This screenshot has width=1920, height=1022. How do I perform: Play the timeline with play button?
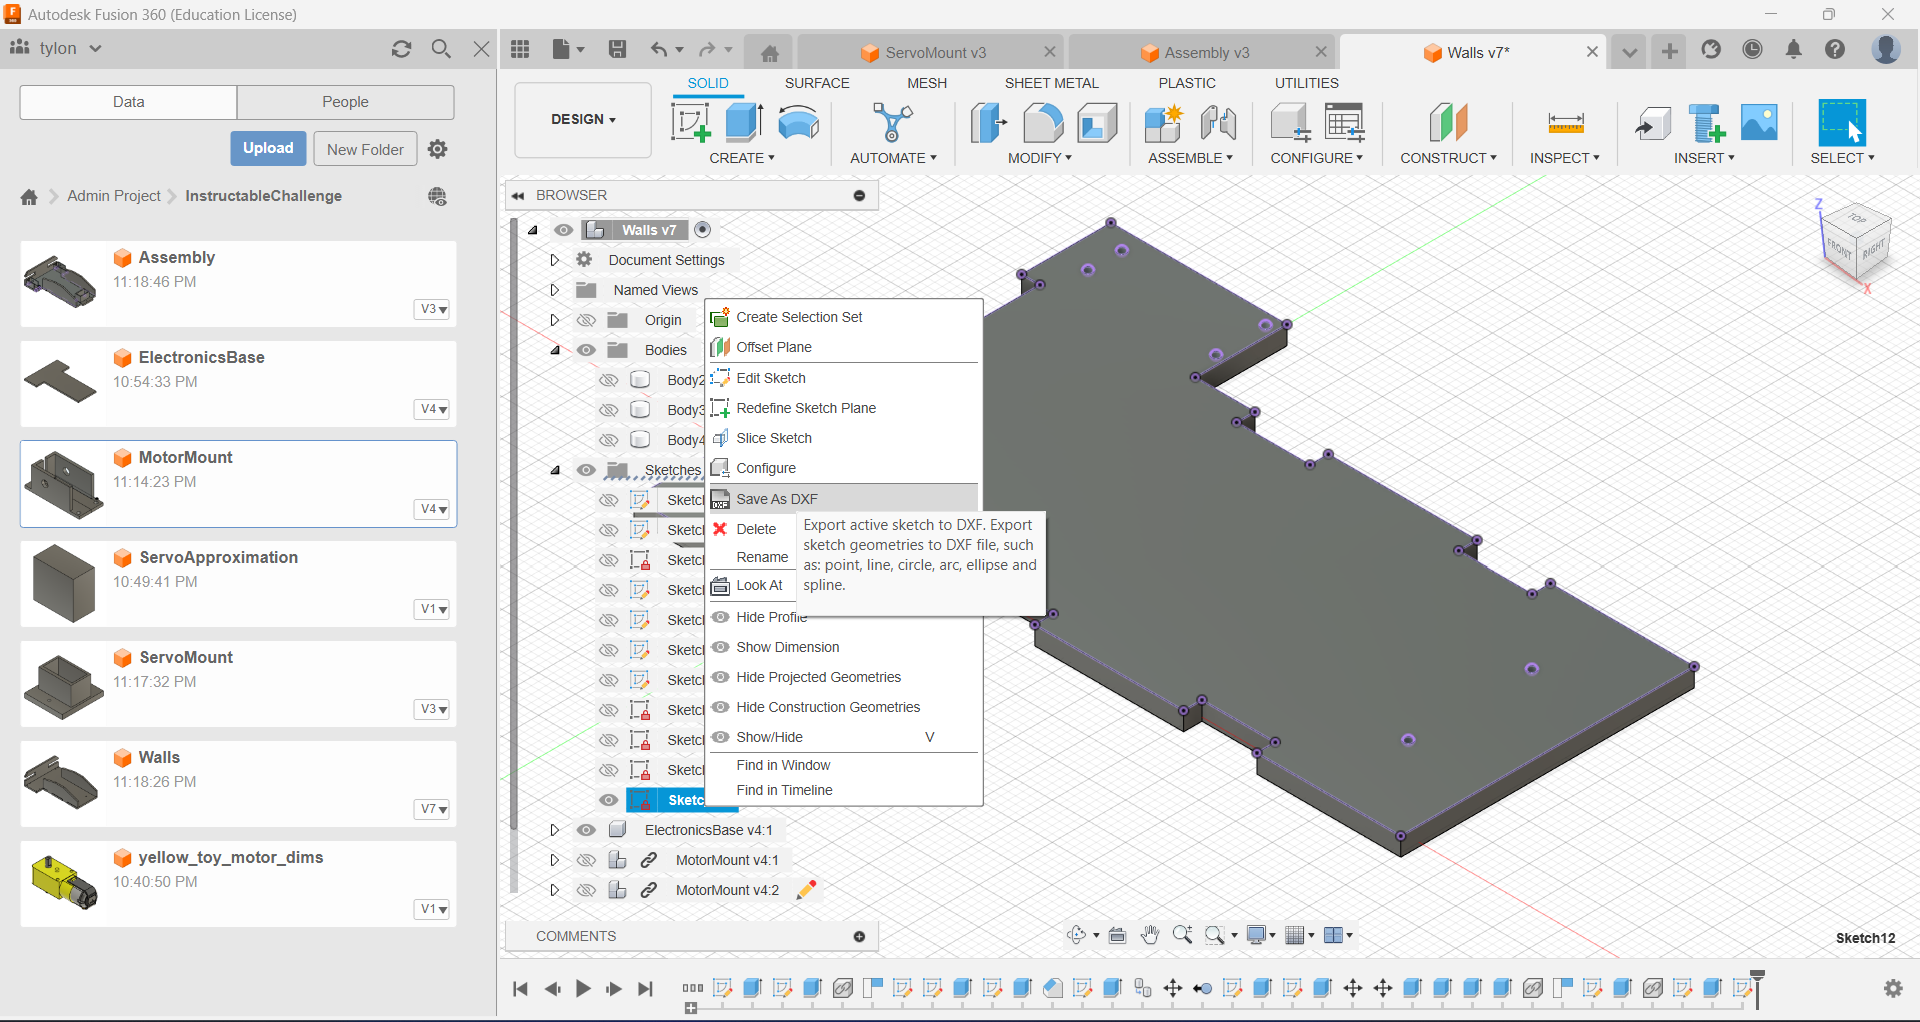pos(583,989)
